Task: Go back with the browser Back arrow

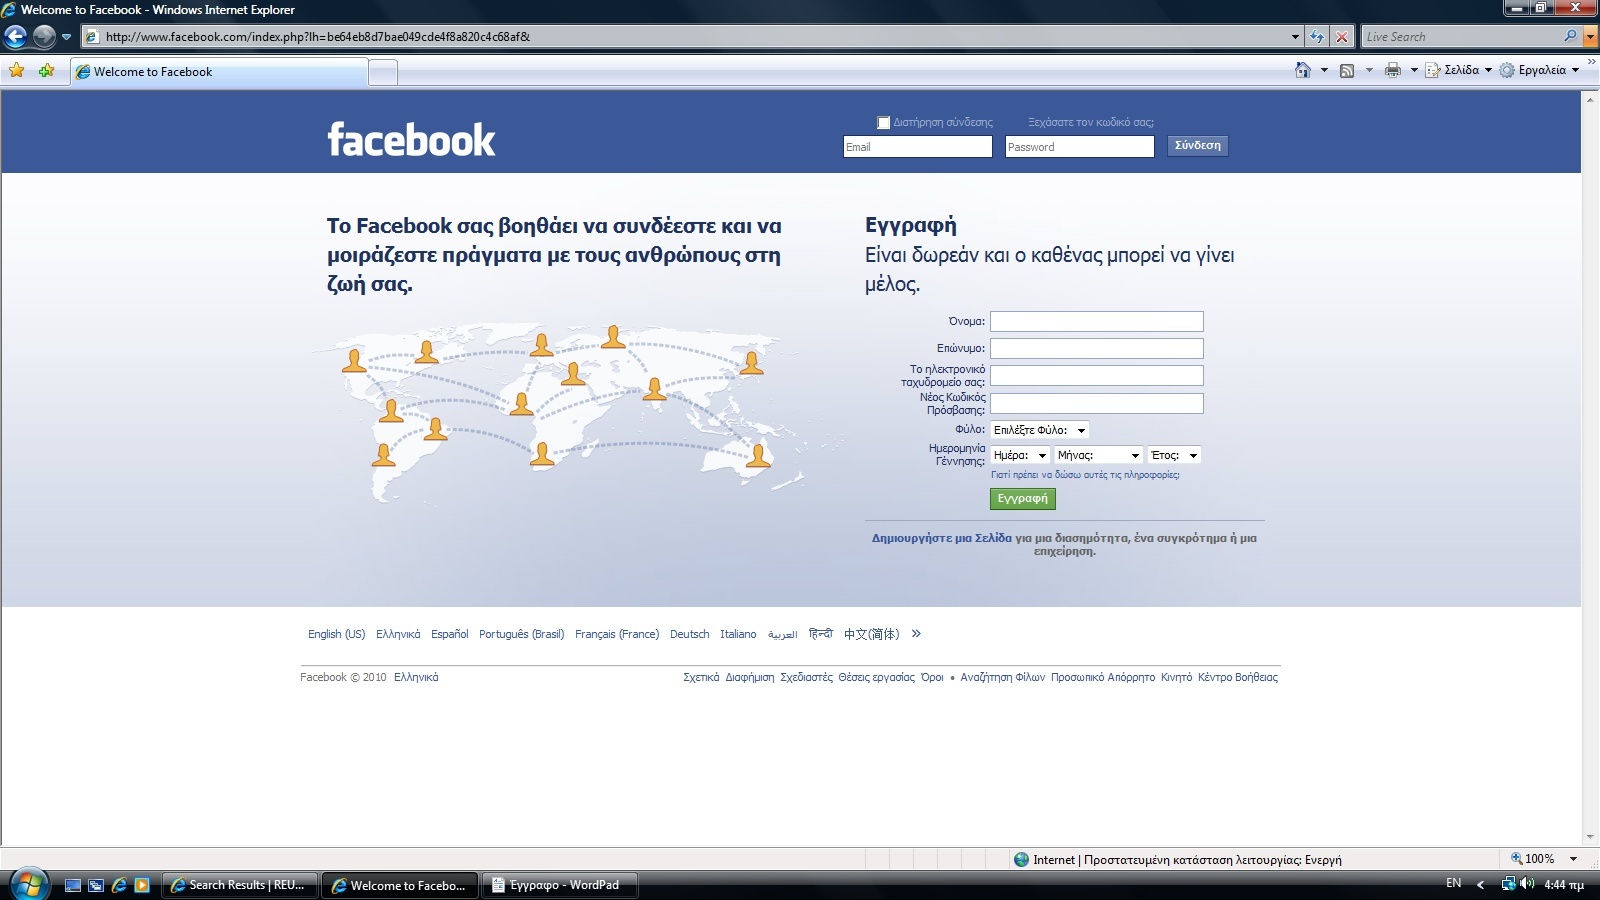Action: click(15, 37)
